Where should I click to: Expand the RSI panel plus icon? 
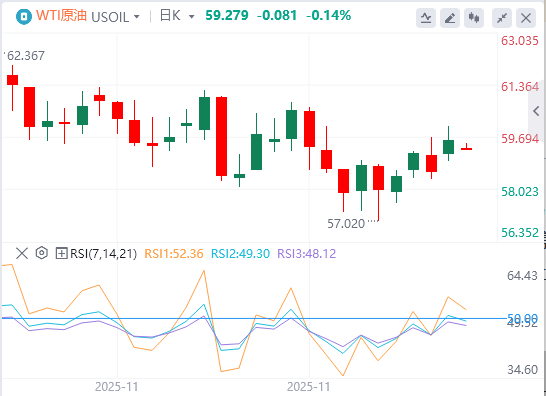pos(61,253)
